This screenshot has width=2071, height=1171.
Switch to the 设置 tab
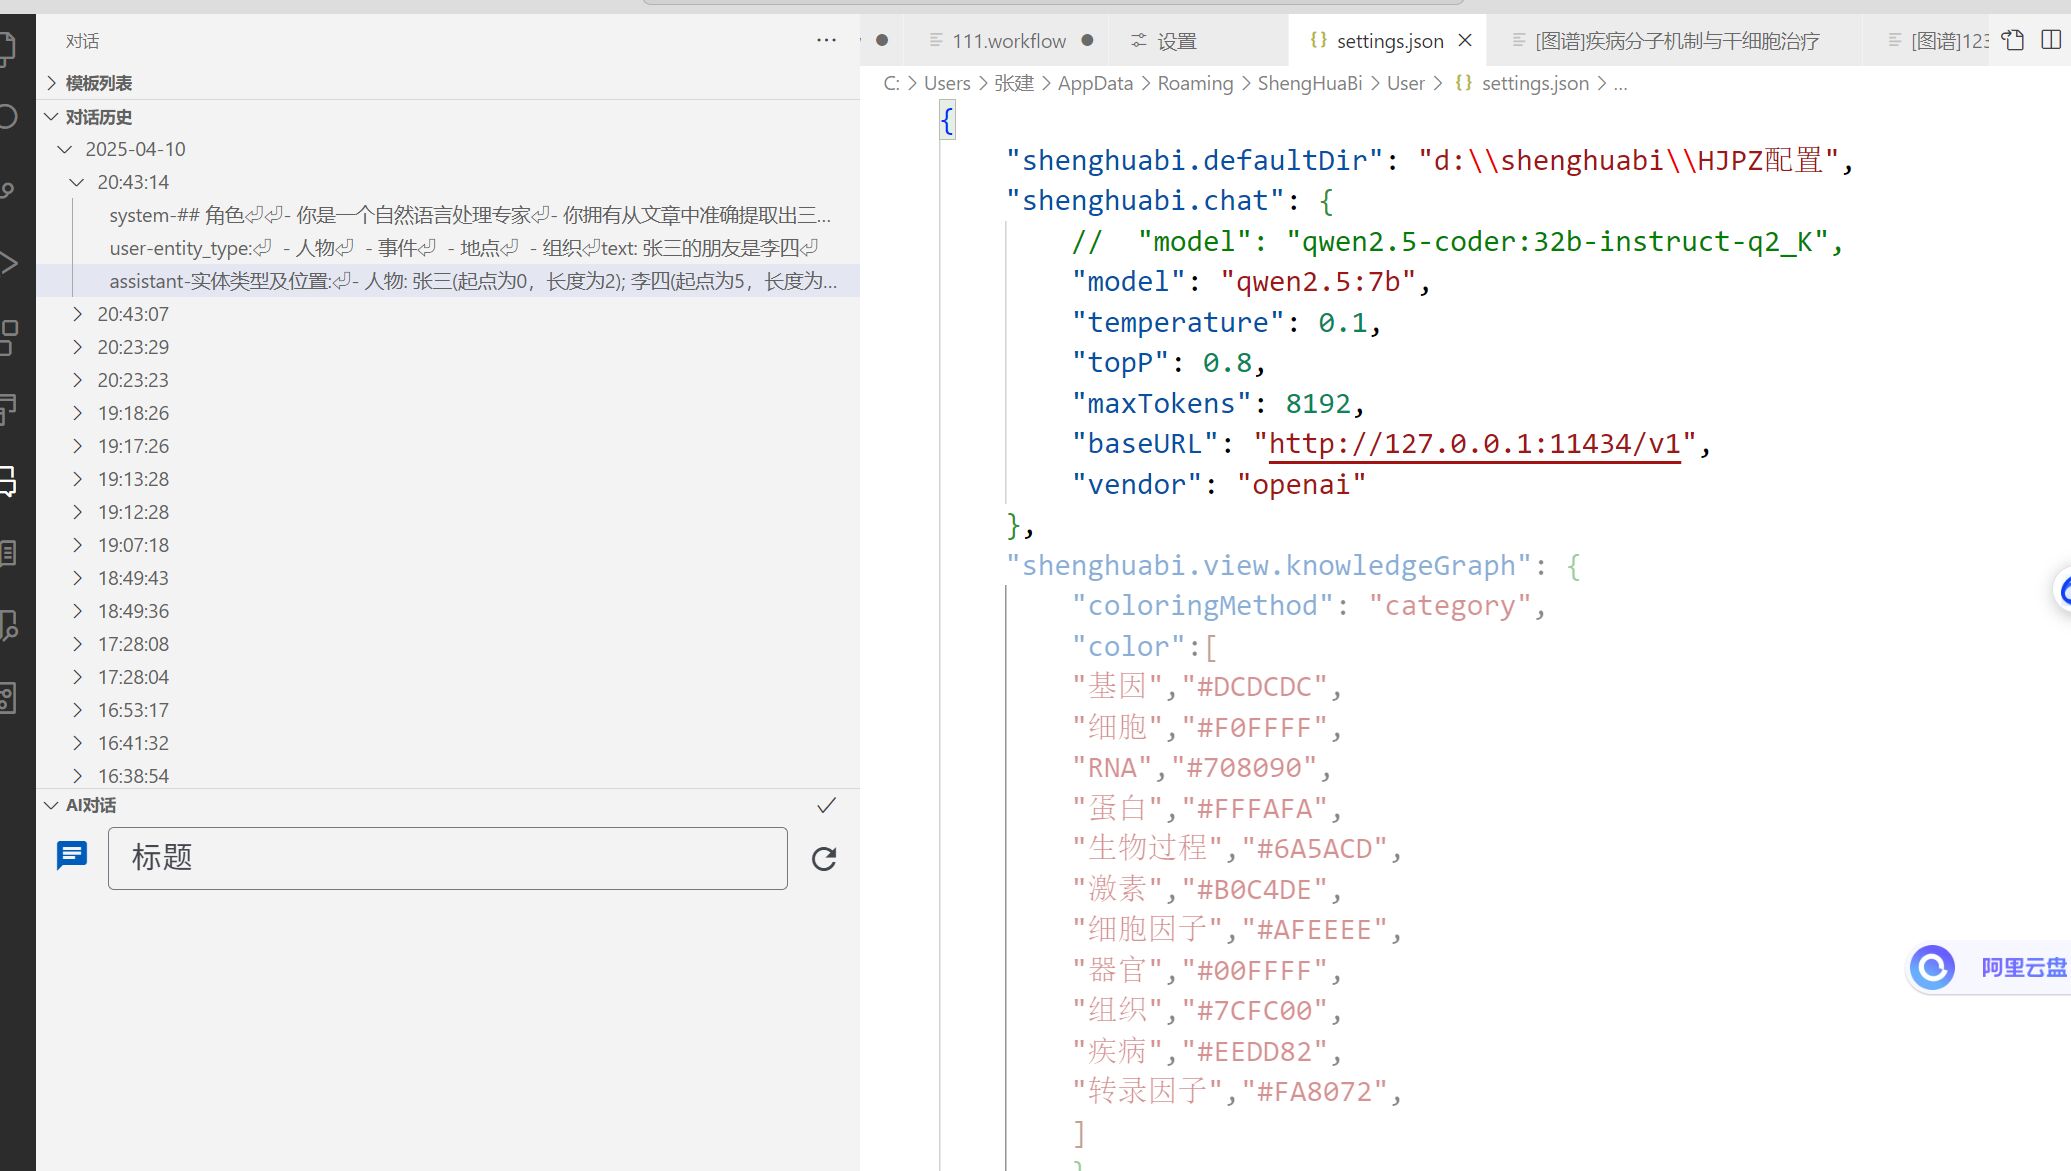(x=1176, y=41)
